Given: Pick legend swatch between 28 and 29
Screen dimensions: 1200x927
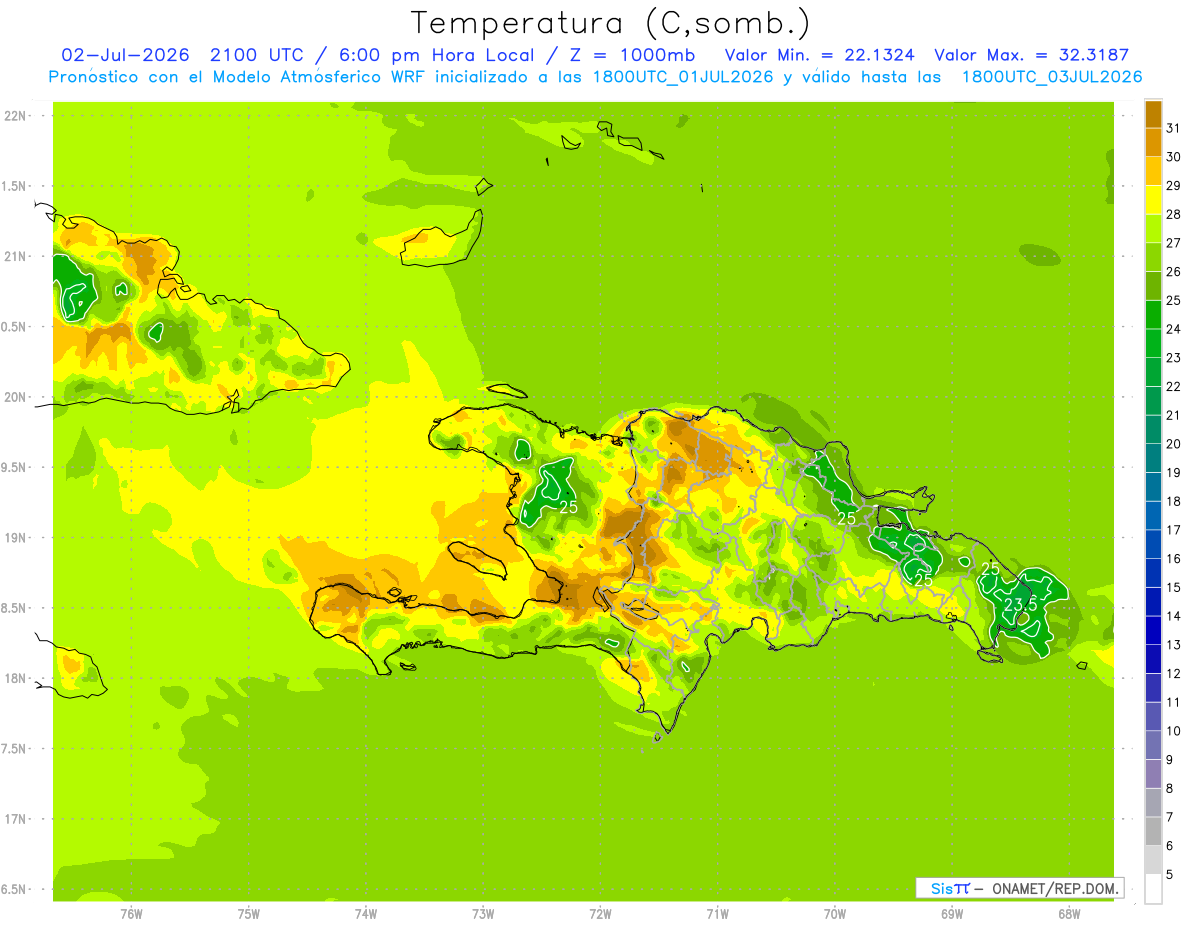Looking at the screenshot, I should pos(1153,200).
